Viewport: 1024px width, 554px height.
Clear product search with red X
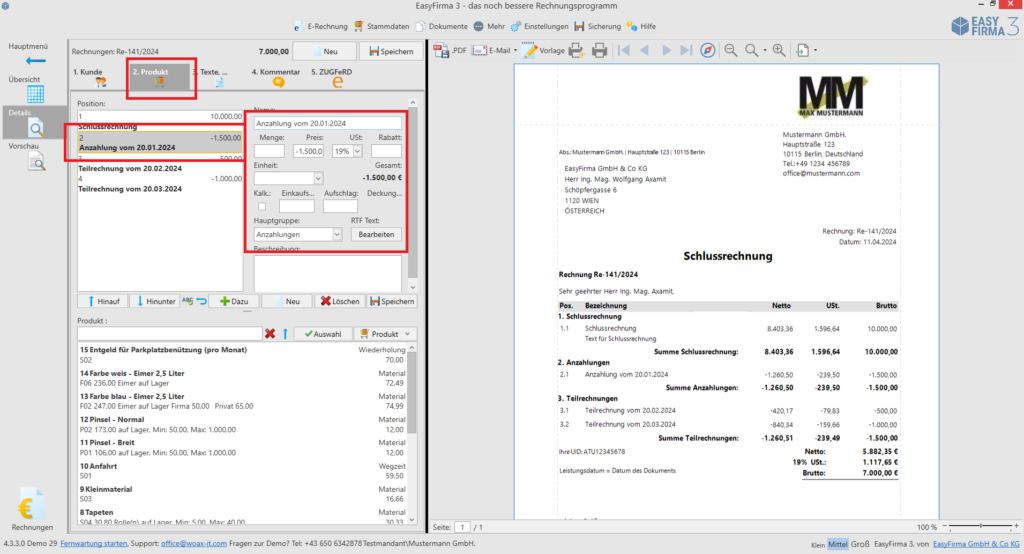tap(270, 333)
